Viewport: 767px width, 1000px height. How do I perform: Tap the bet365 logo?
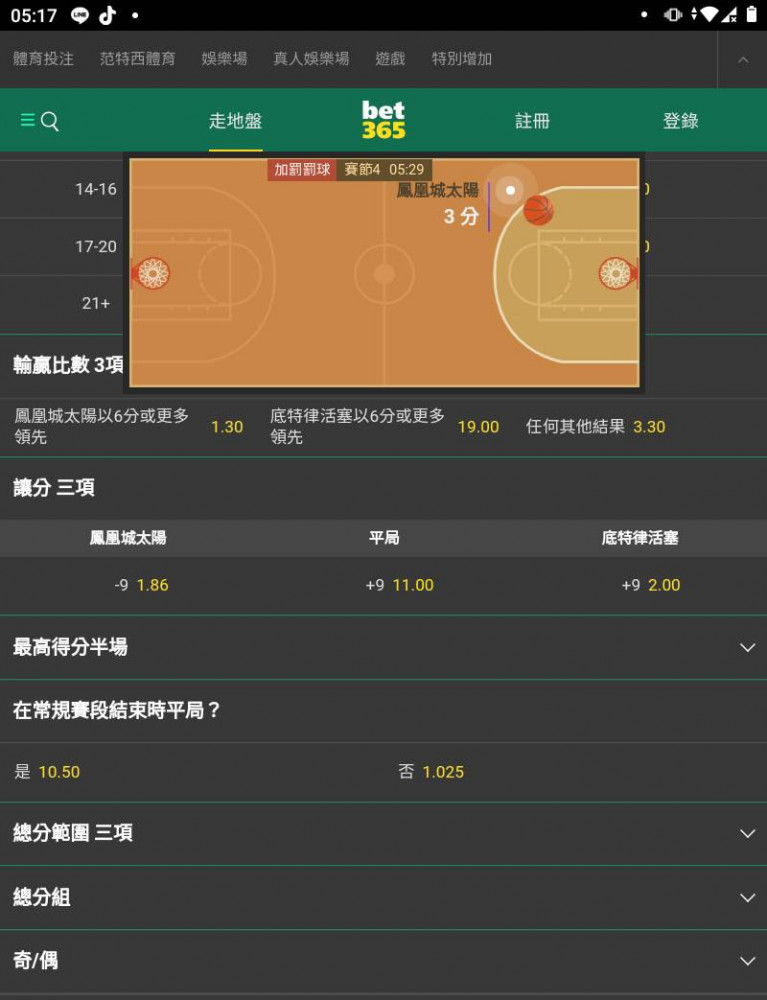(x=383, y=120)
